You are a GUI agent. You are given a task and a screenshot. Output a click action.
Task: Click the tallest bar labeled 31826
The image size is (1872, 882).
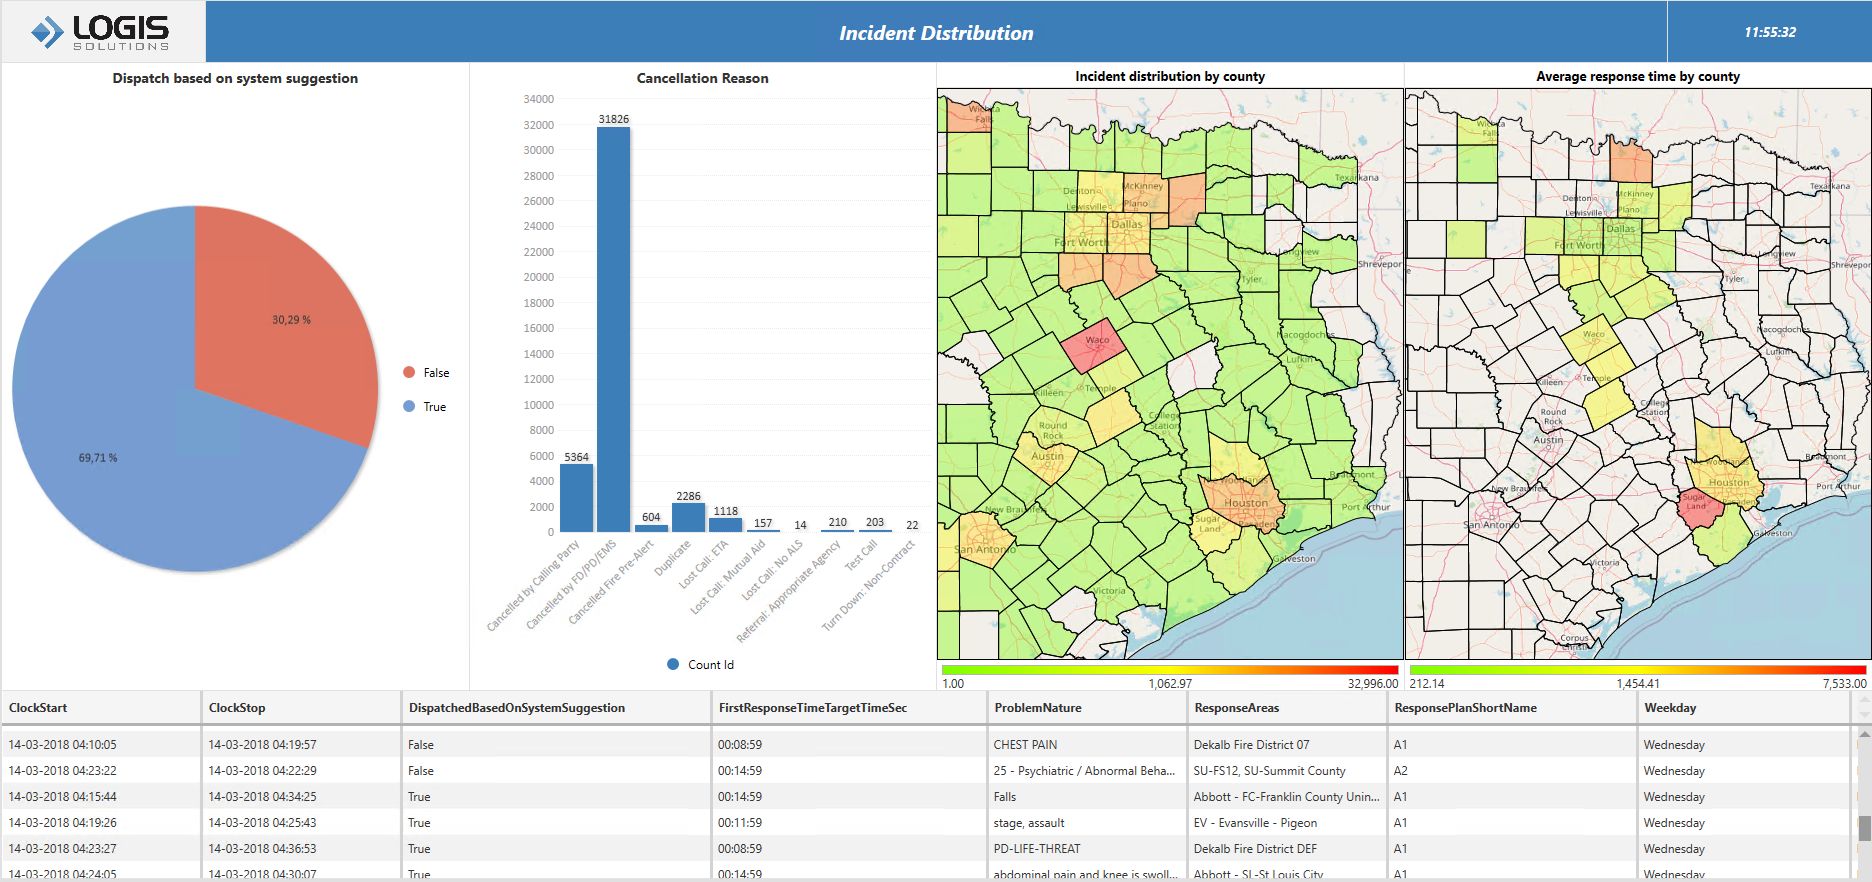tap(613, 330)
